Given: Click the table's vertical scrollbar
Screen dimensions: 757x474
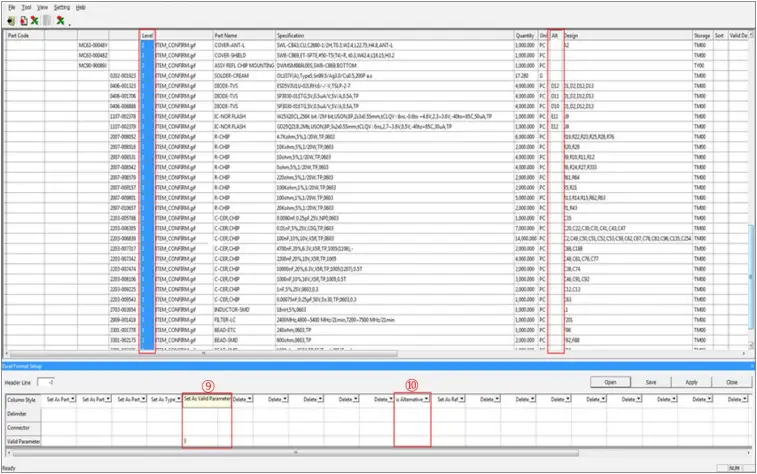Looking at the screenshot, I should [x=751, y=277].
